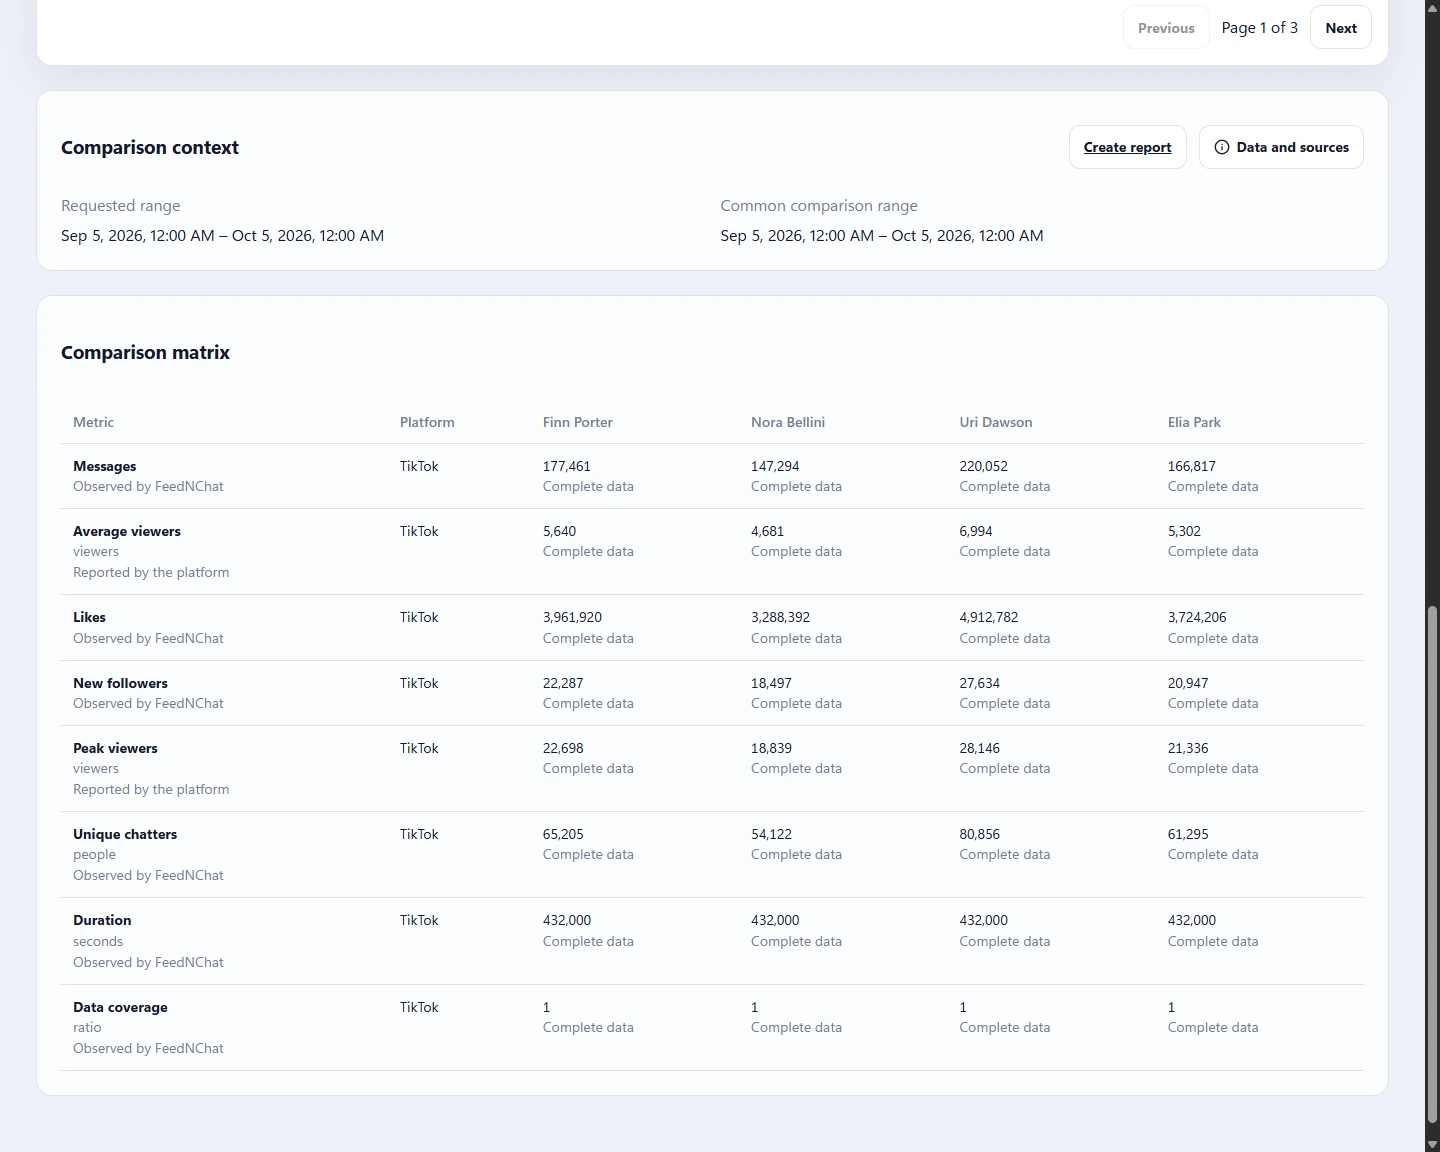Select the Finn Porter column header
1440x1152 pixels.
tap(577, 422)
